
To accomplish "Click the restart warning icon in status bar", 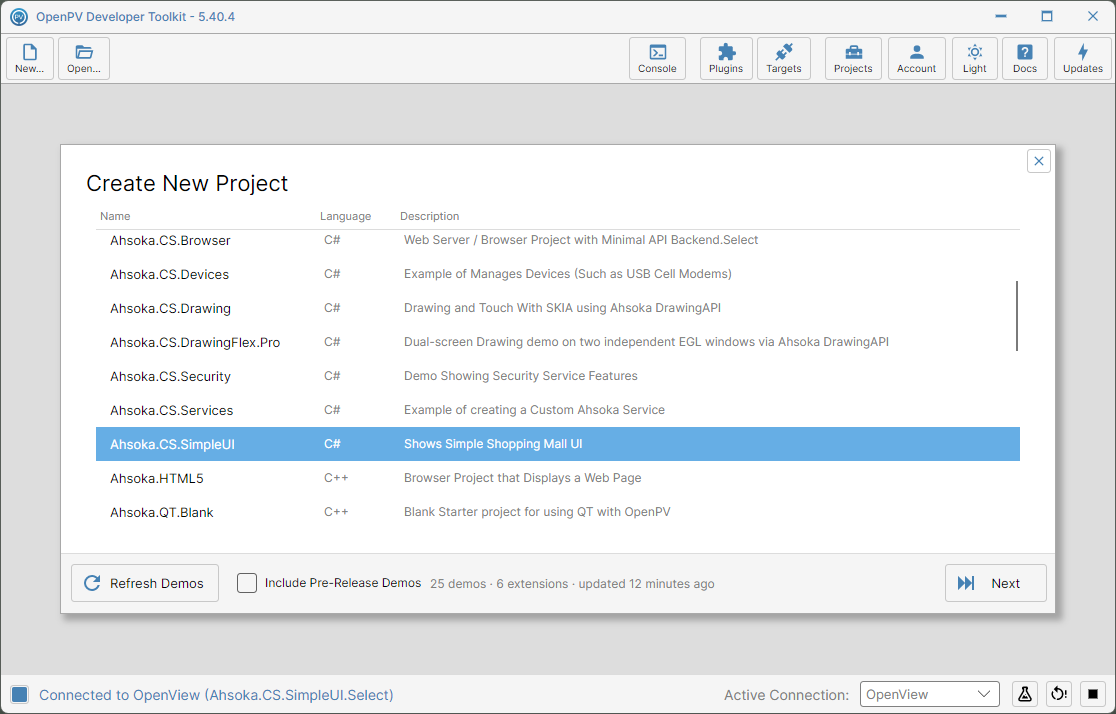I will click(x=1059, y=694).
